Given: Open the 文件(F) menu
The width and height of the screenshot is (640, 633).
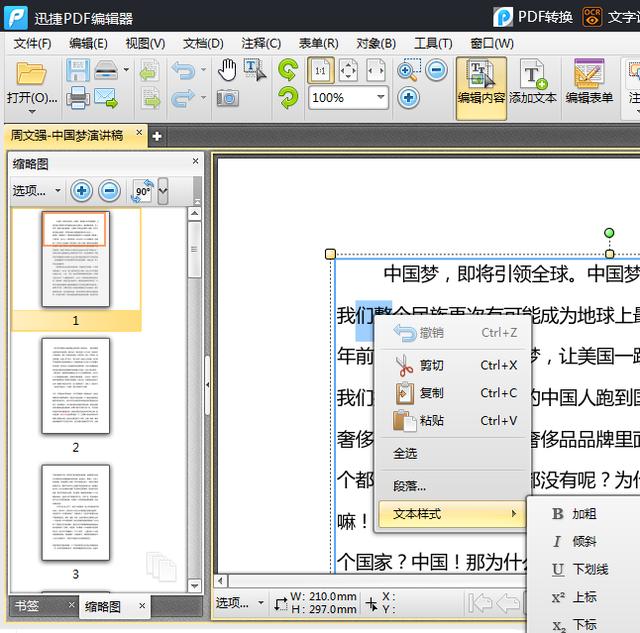Looking at the screenshot, I should [32, 43].
